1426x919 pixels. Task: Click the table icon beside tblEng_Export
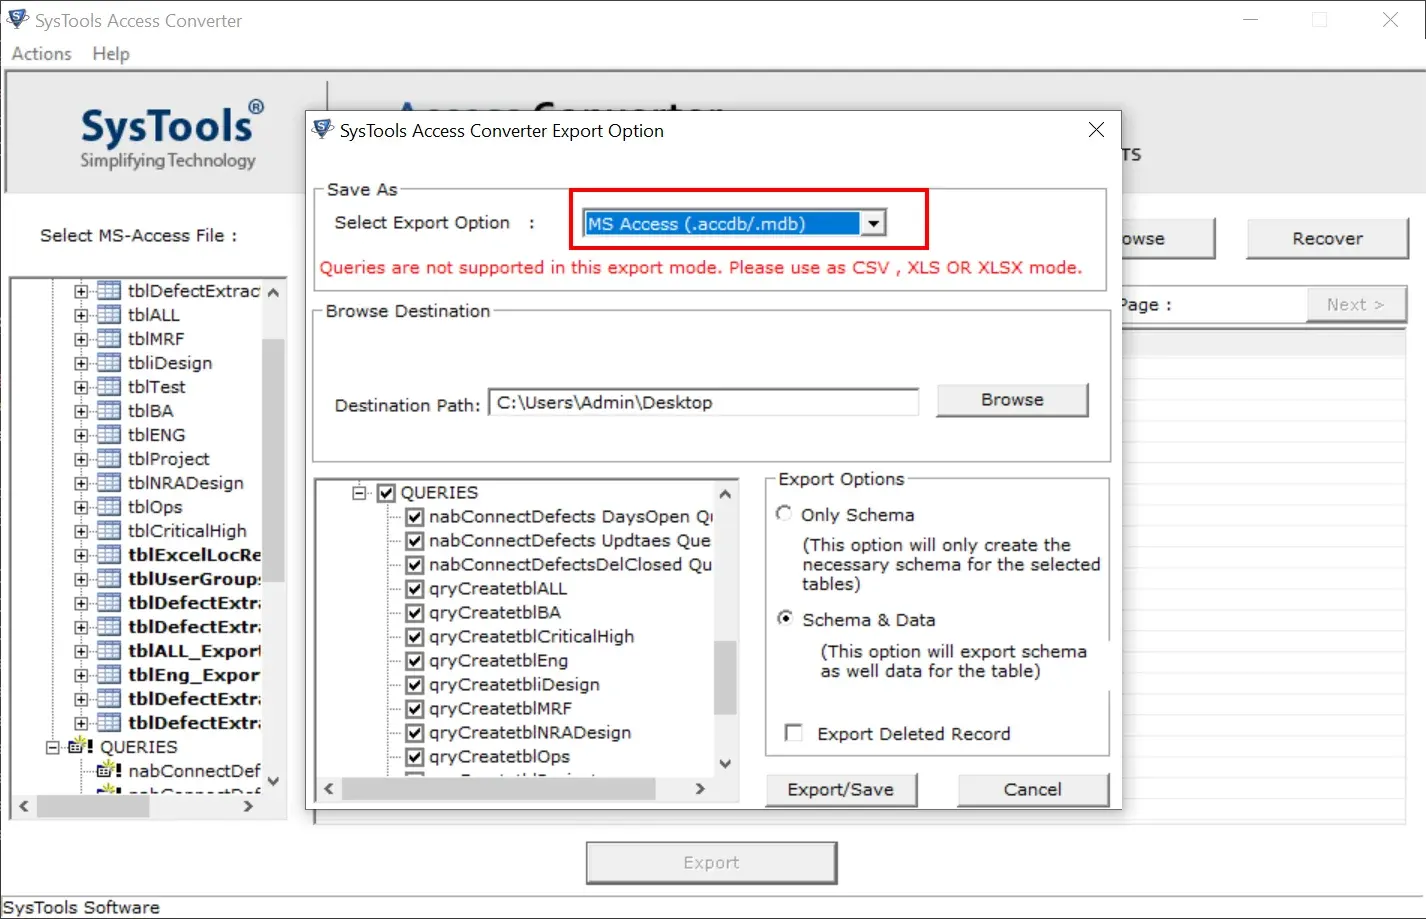pyautogui.click(x=109, y=675)
